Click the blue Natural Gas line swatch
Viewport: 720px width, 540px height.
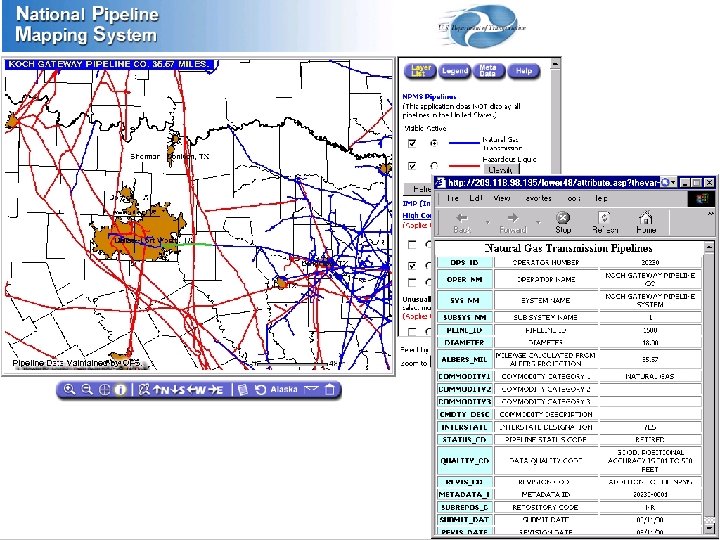click(x=464, y=143)
